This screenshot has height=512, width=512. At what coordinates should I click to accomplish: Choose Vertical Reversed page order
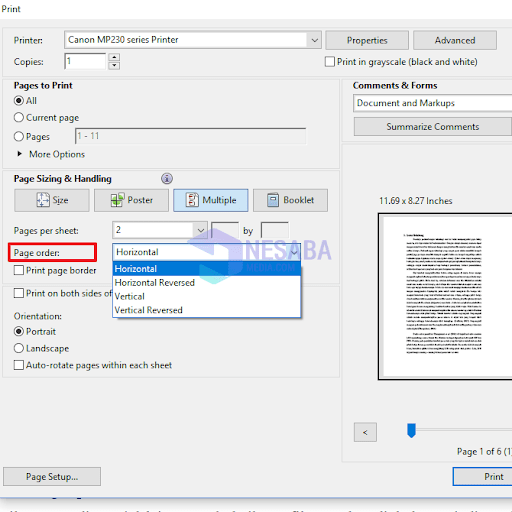point(207,310)
